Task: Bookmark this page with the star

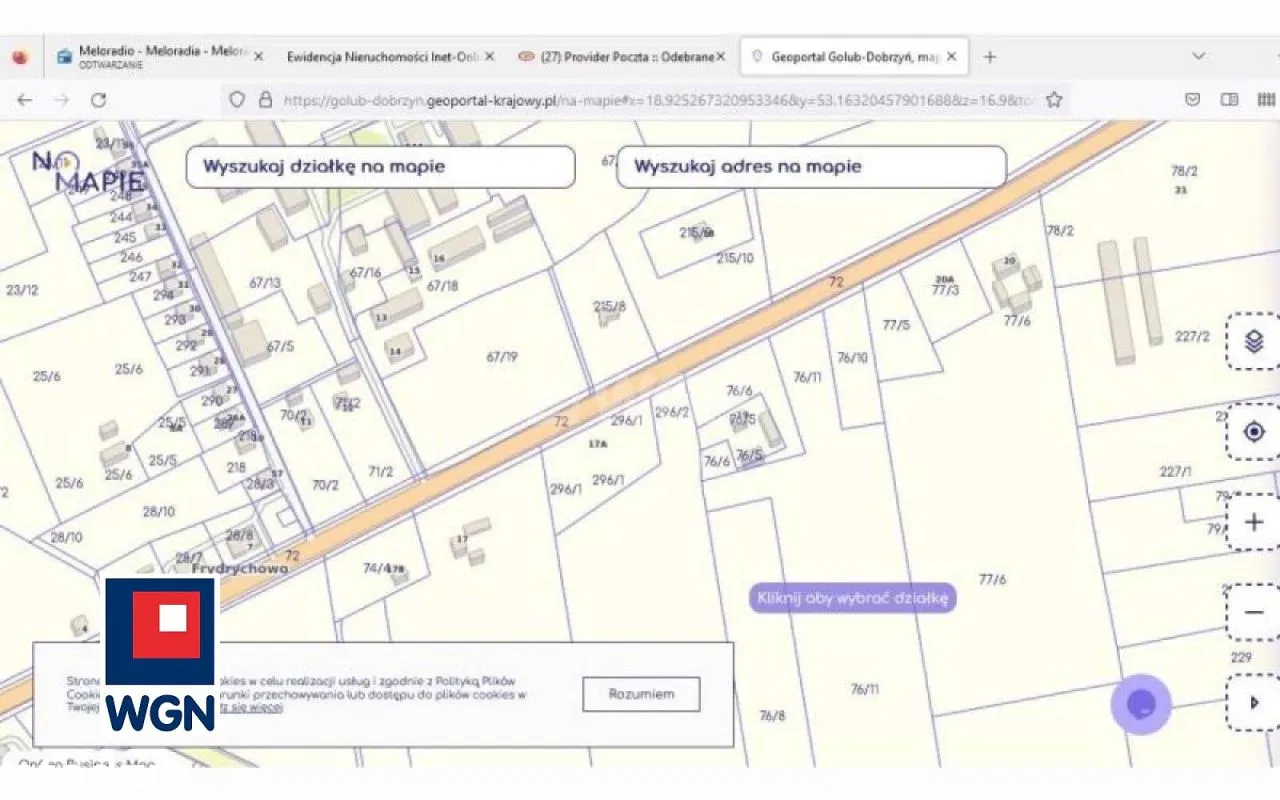Action: [x=1054, y=100]
